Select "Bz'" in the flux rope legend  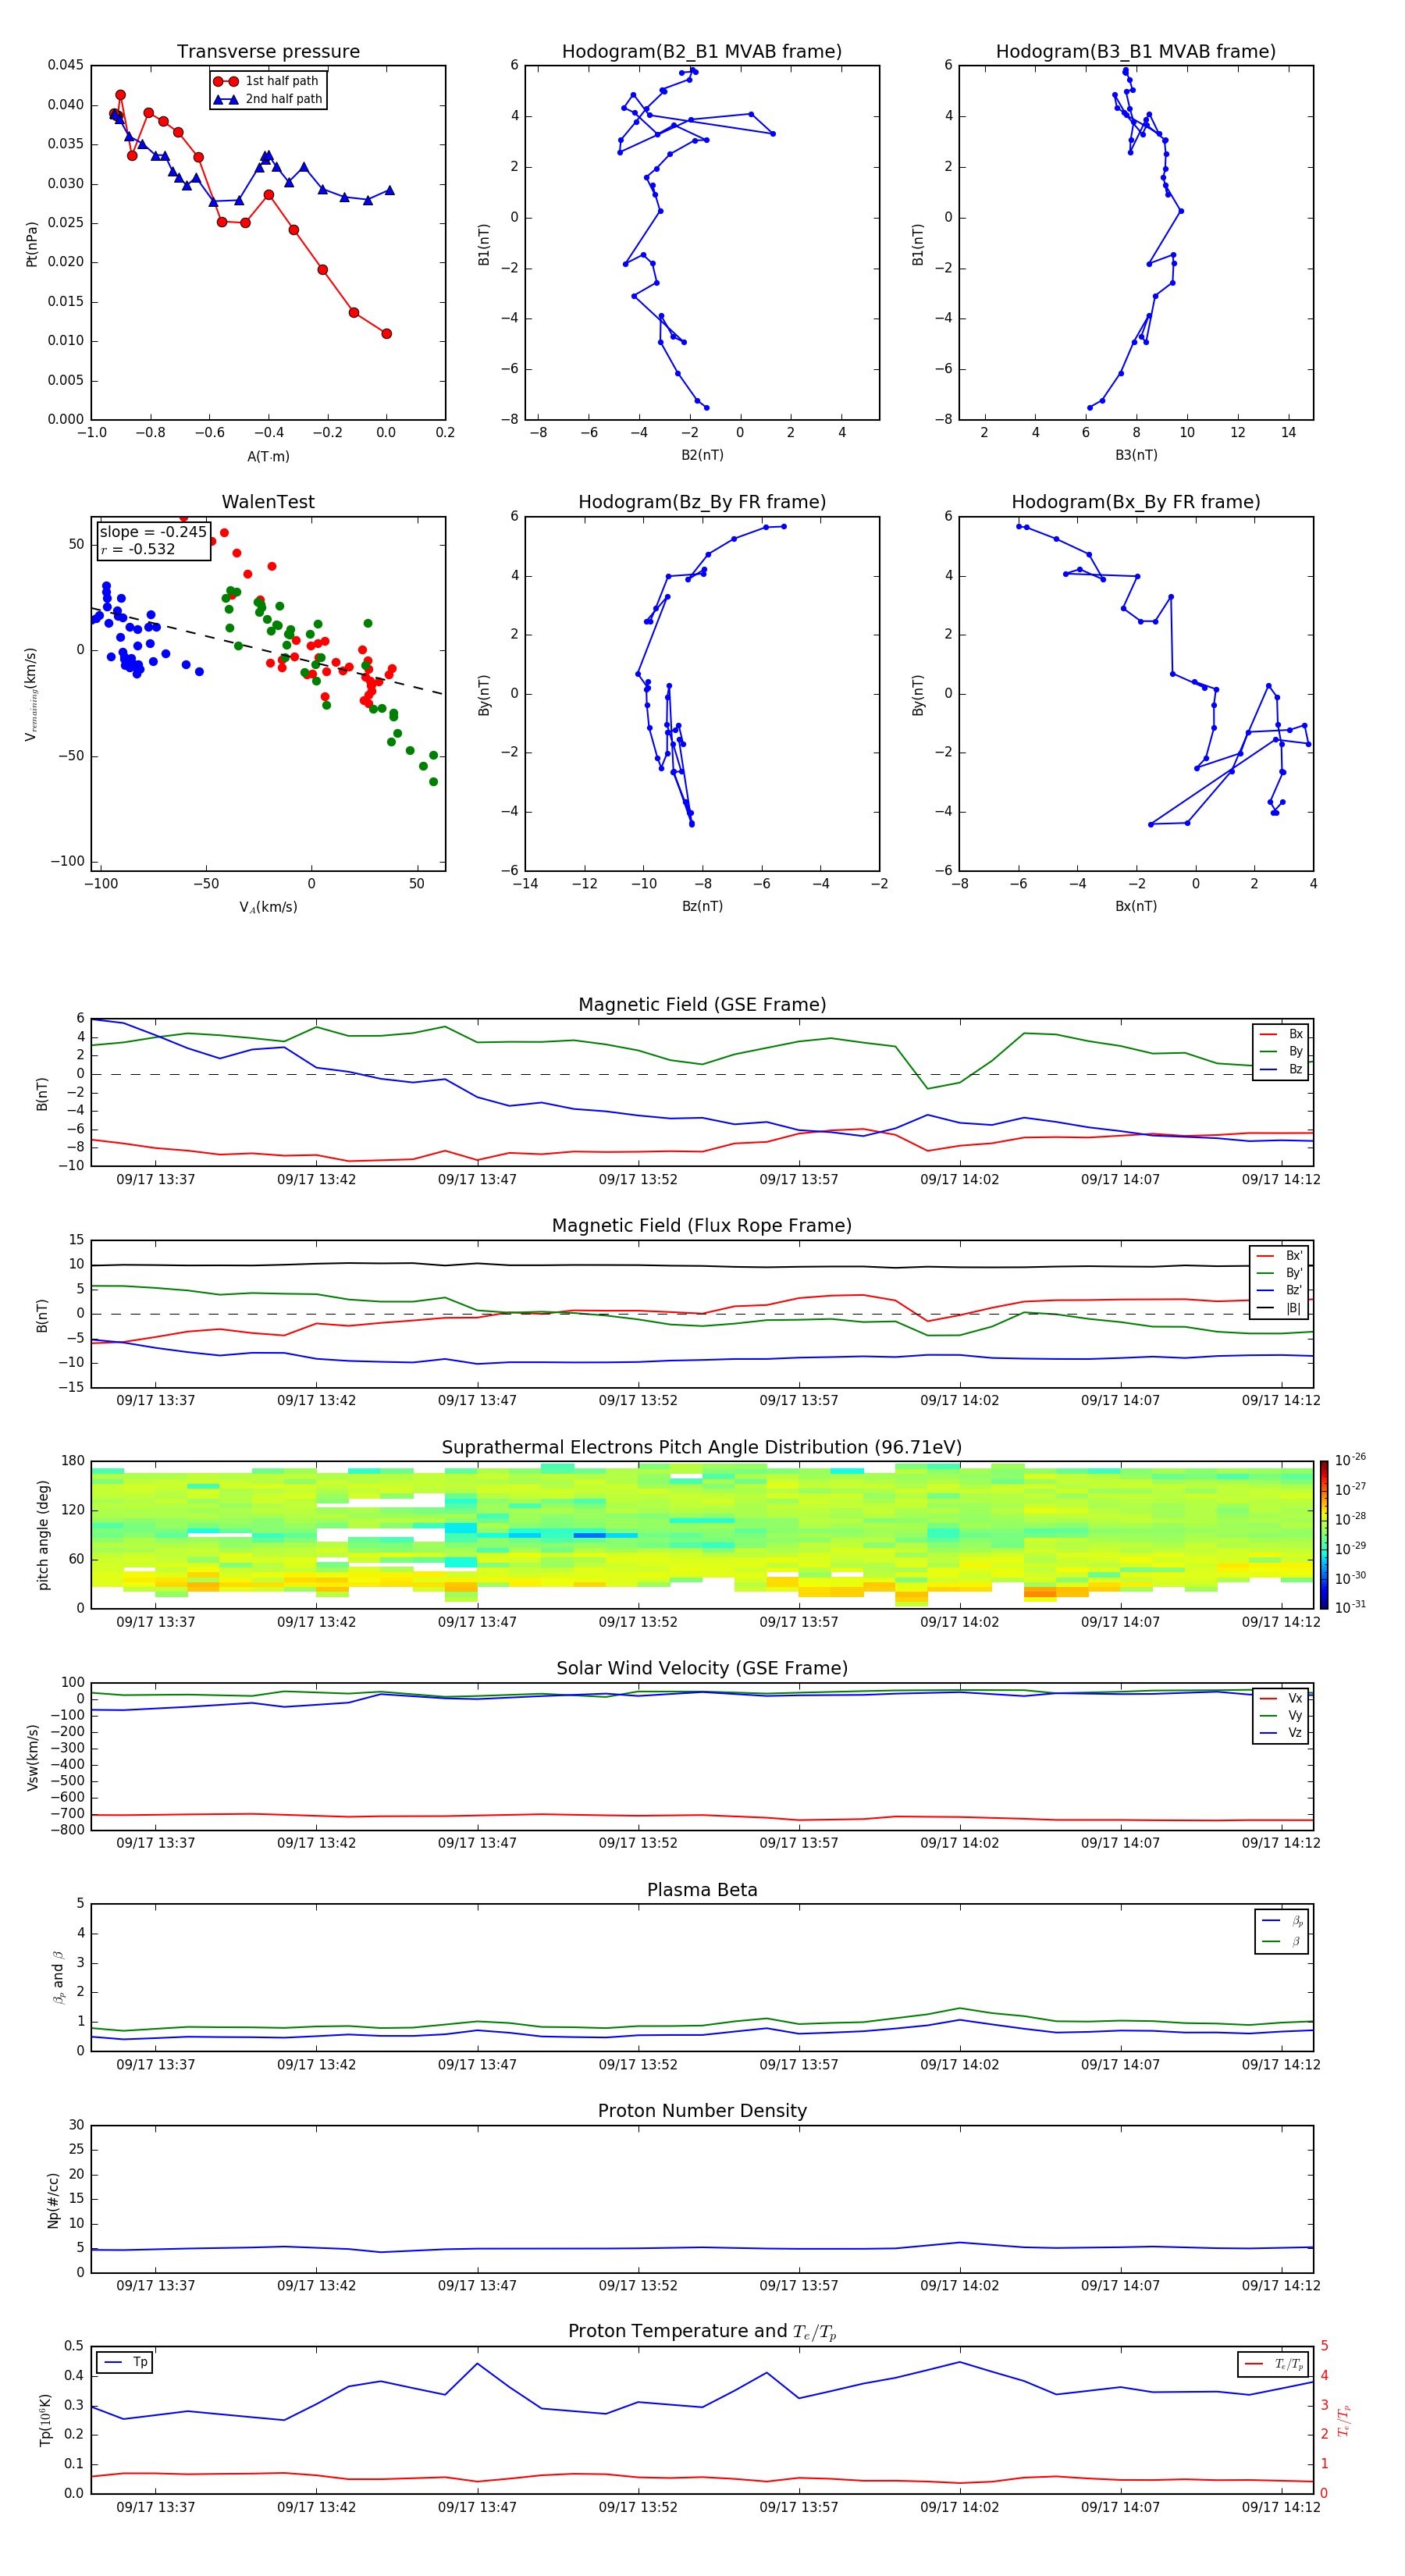click(x=1280, y=1290)
